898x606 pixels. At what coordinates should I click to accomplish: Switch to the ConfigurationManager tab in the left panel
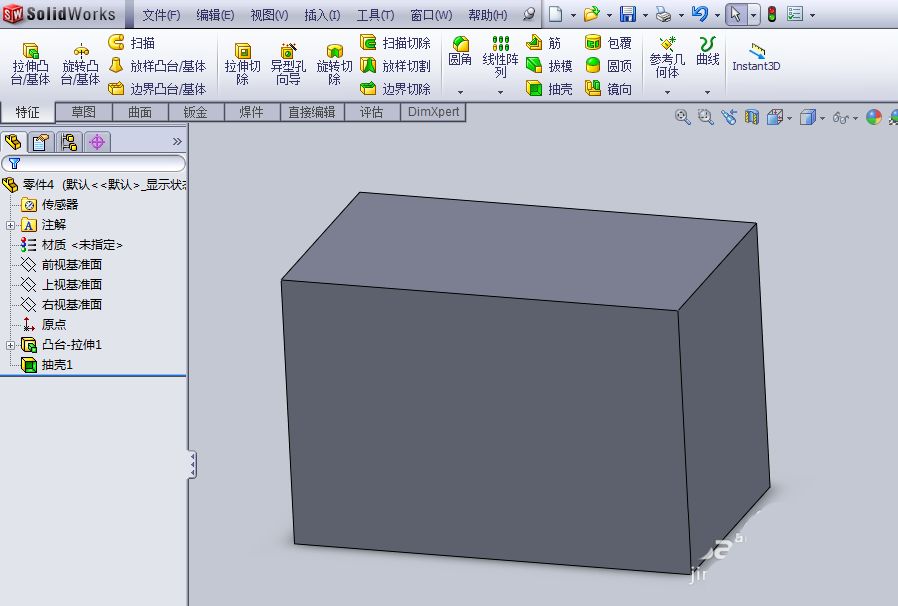pos(69,141)
